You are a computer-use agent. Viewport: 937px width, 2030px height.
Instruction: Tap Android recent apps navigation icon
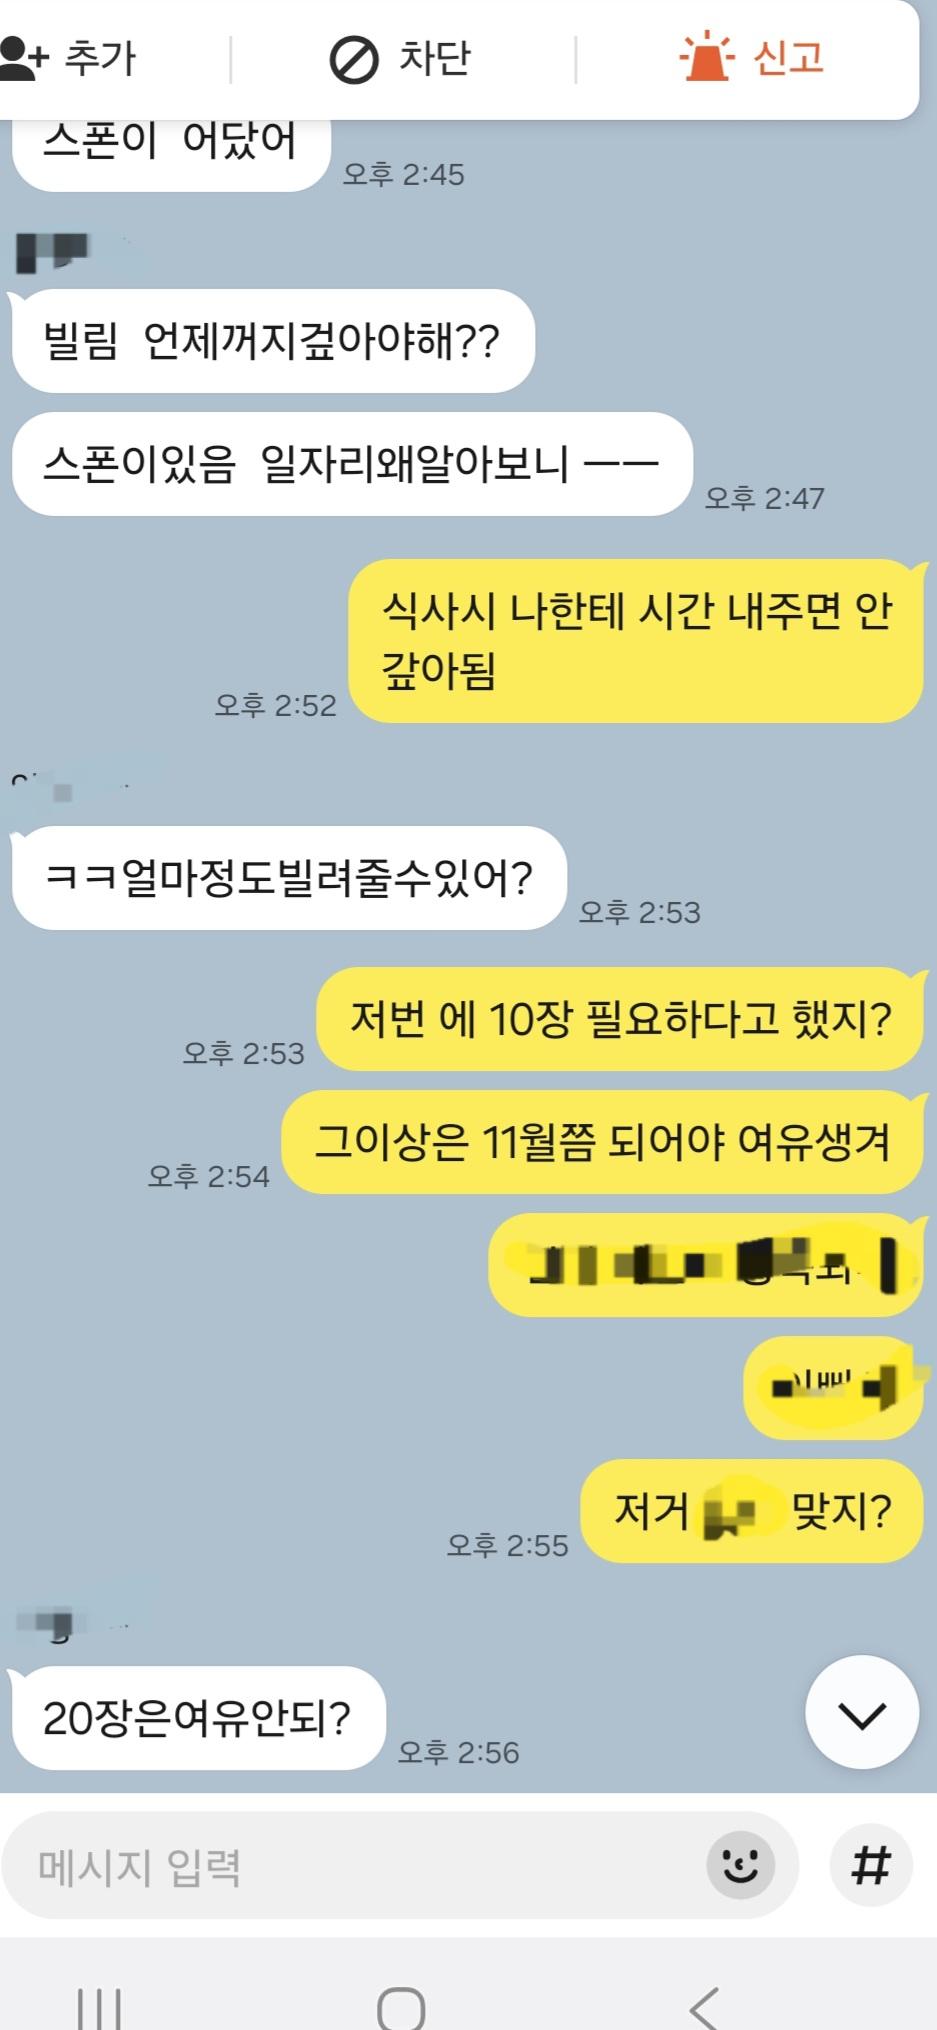(100, 2006)
